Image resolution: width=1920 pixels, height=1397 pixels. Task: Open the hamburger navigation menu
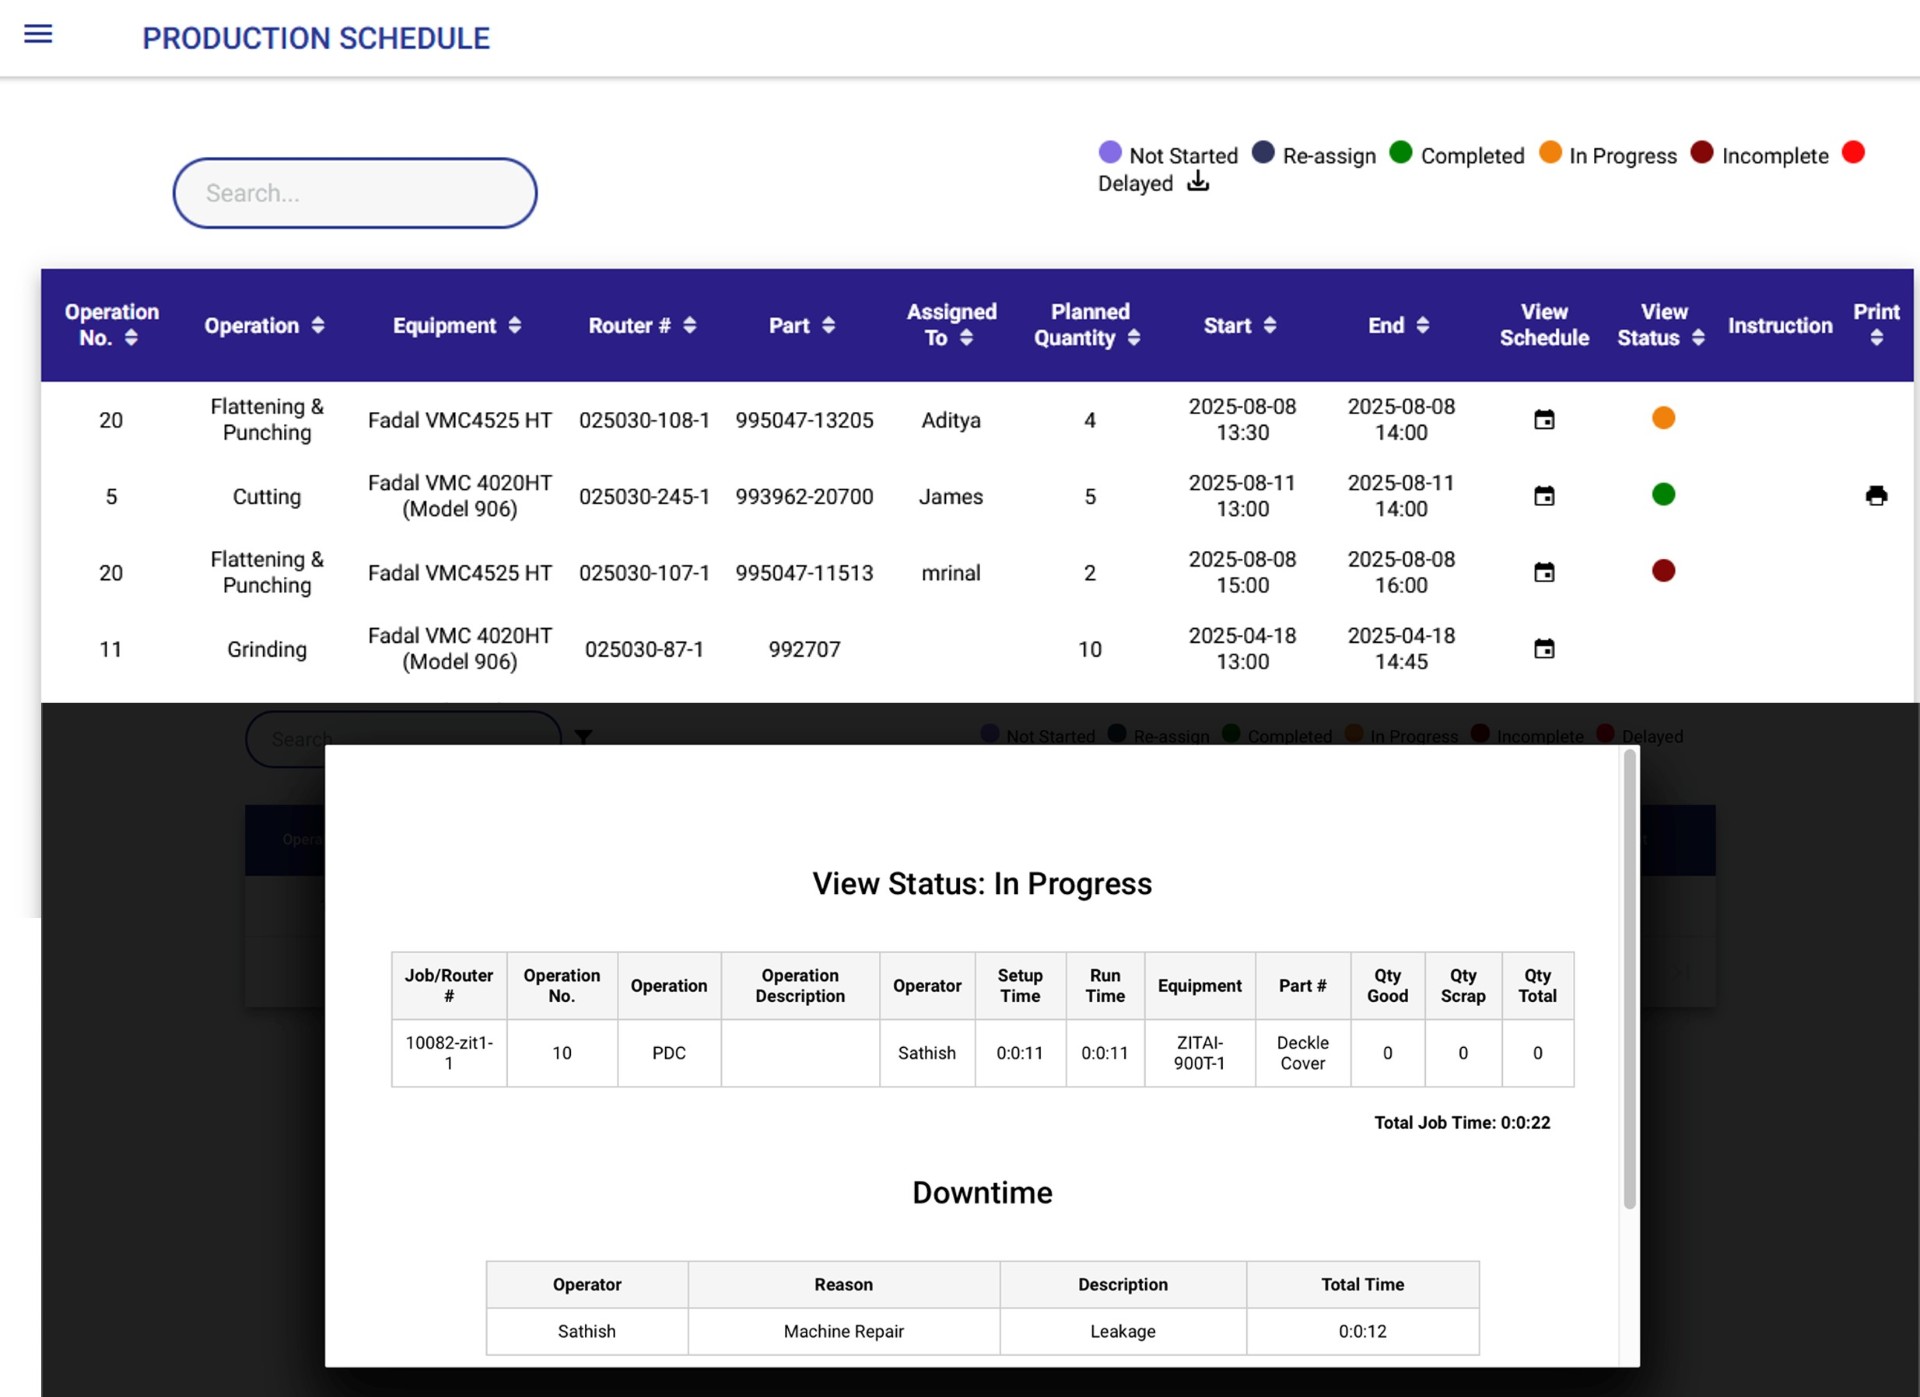click(x=38, y=34)
